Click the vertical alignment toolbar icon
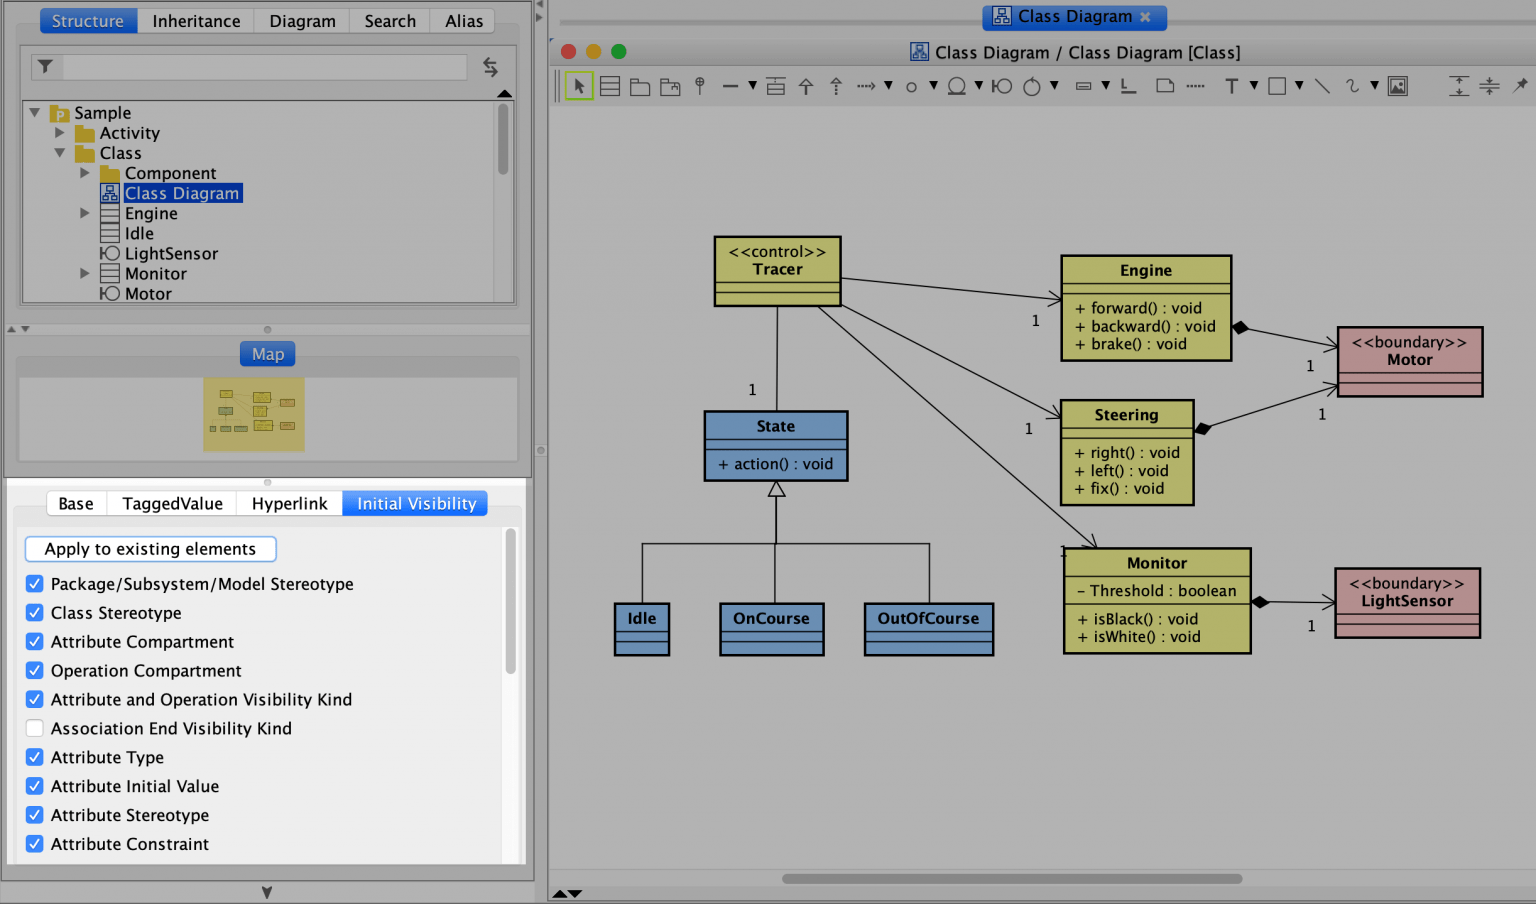Image resolution: width=1536 pixels, height=904 pixels. [x=1458, y=85]
